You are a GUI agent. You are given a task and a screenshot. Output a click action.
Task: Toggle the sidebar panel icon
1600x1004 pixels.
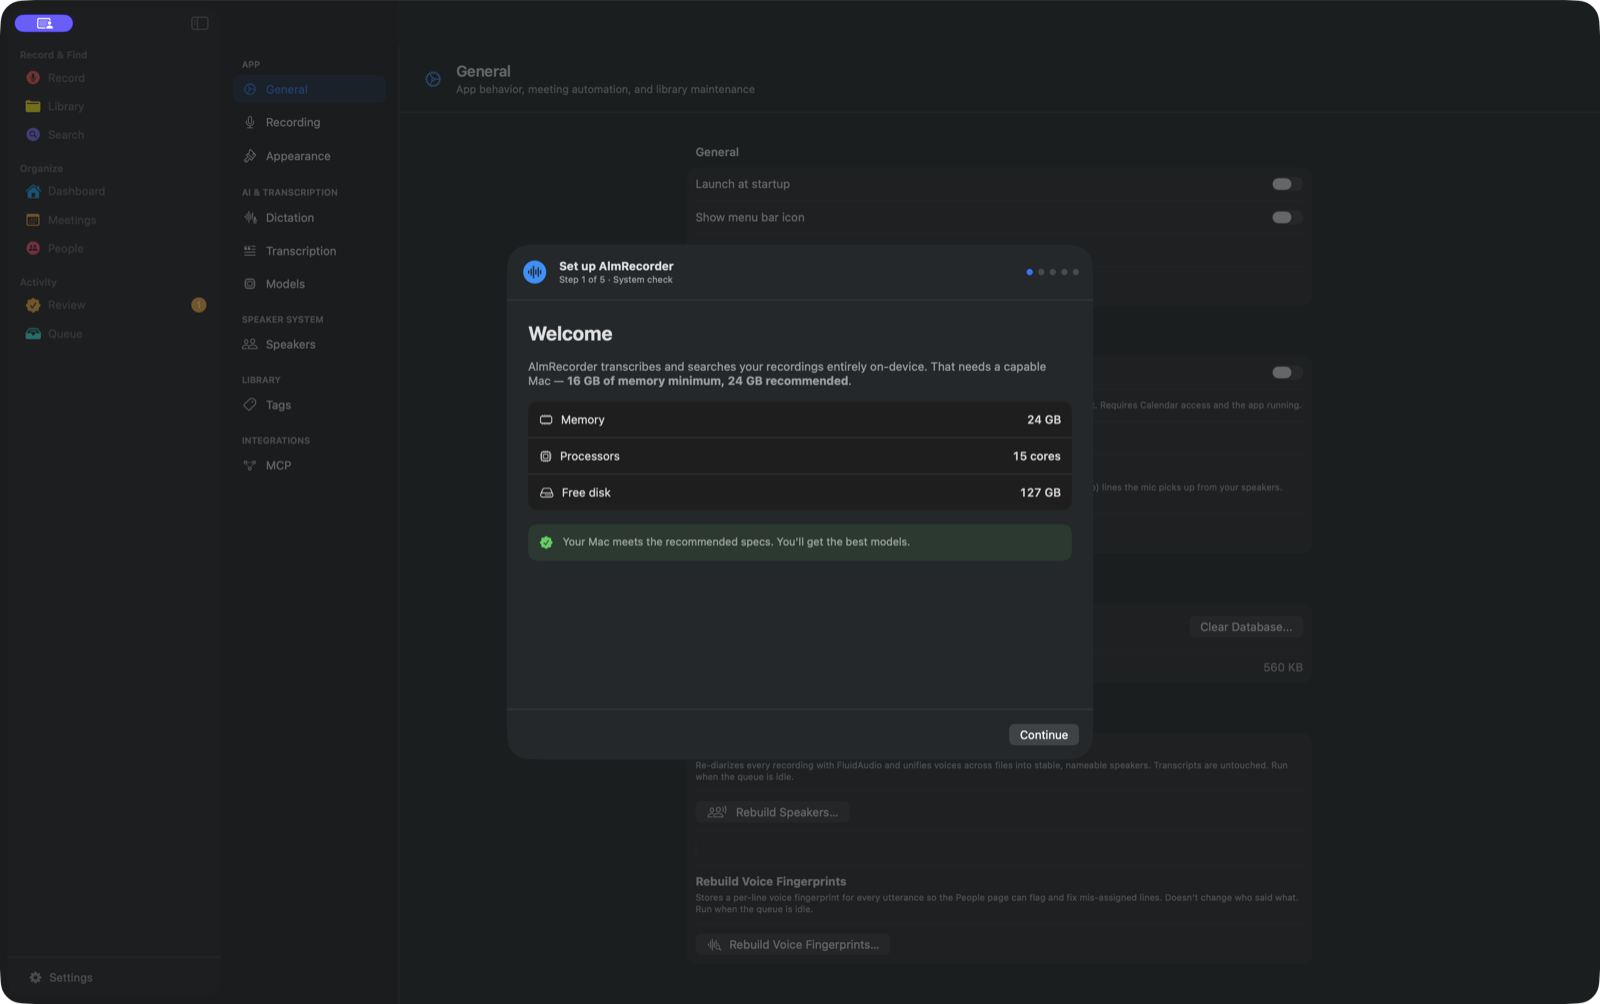[x=200, y=23]
